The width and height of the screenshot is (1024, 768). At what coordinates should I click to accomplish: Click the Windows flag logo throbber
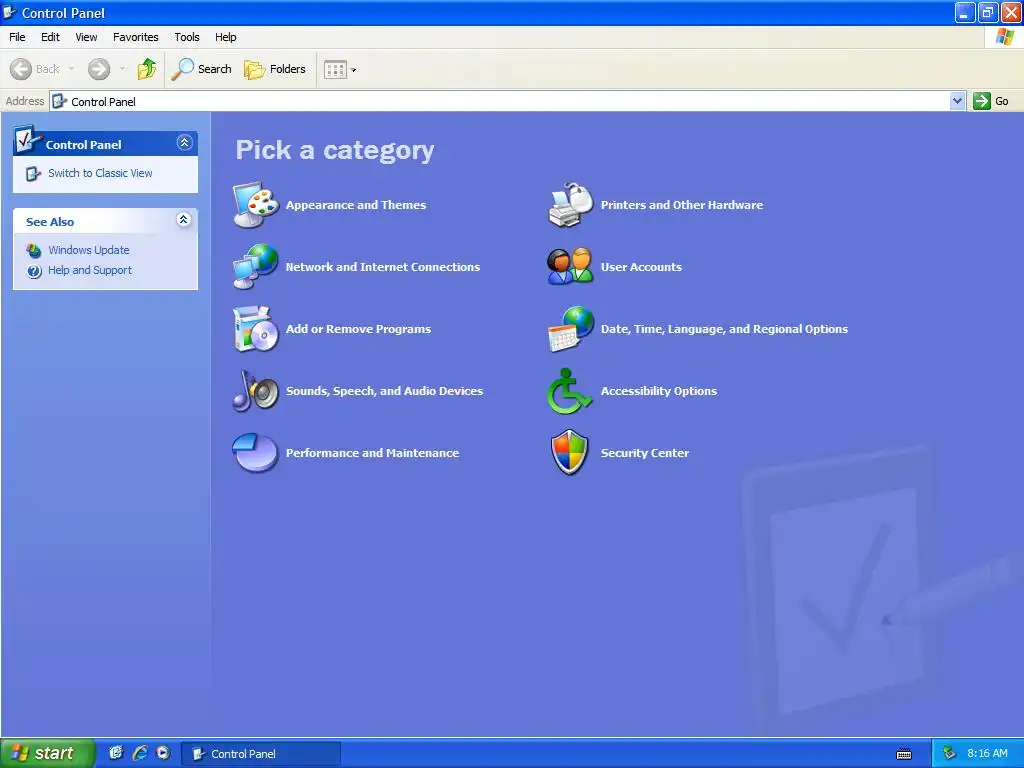(1005, 37)
